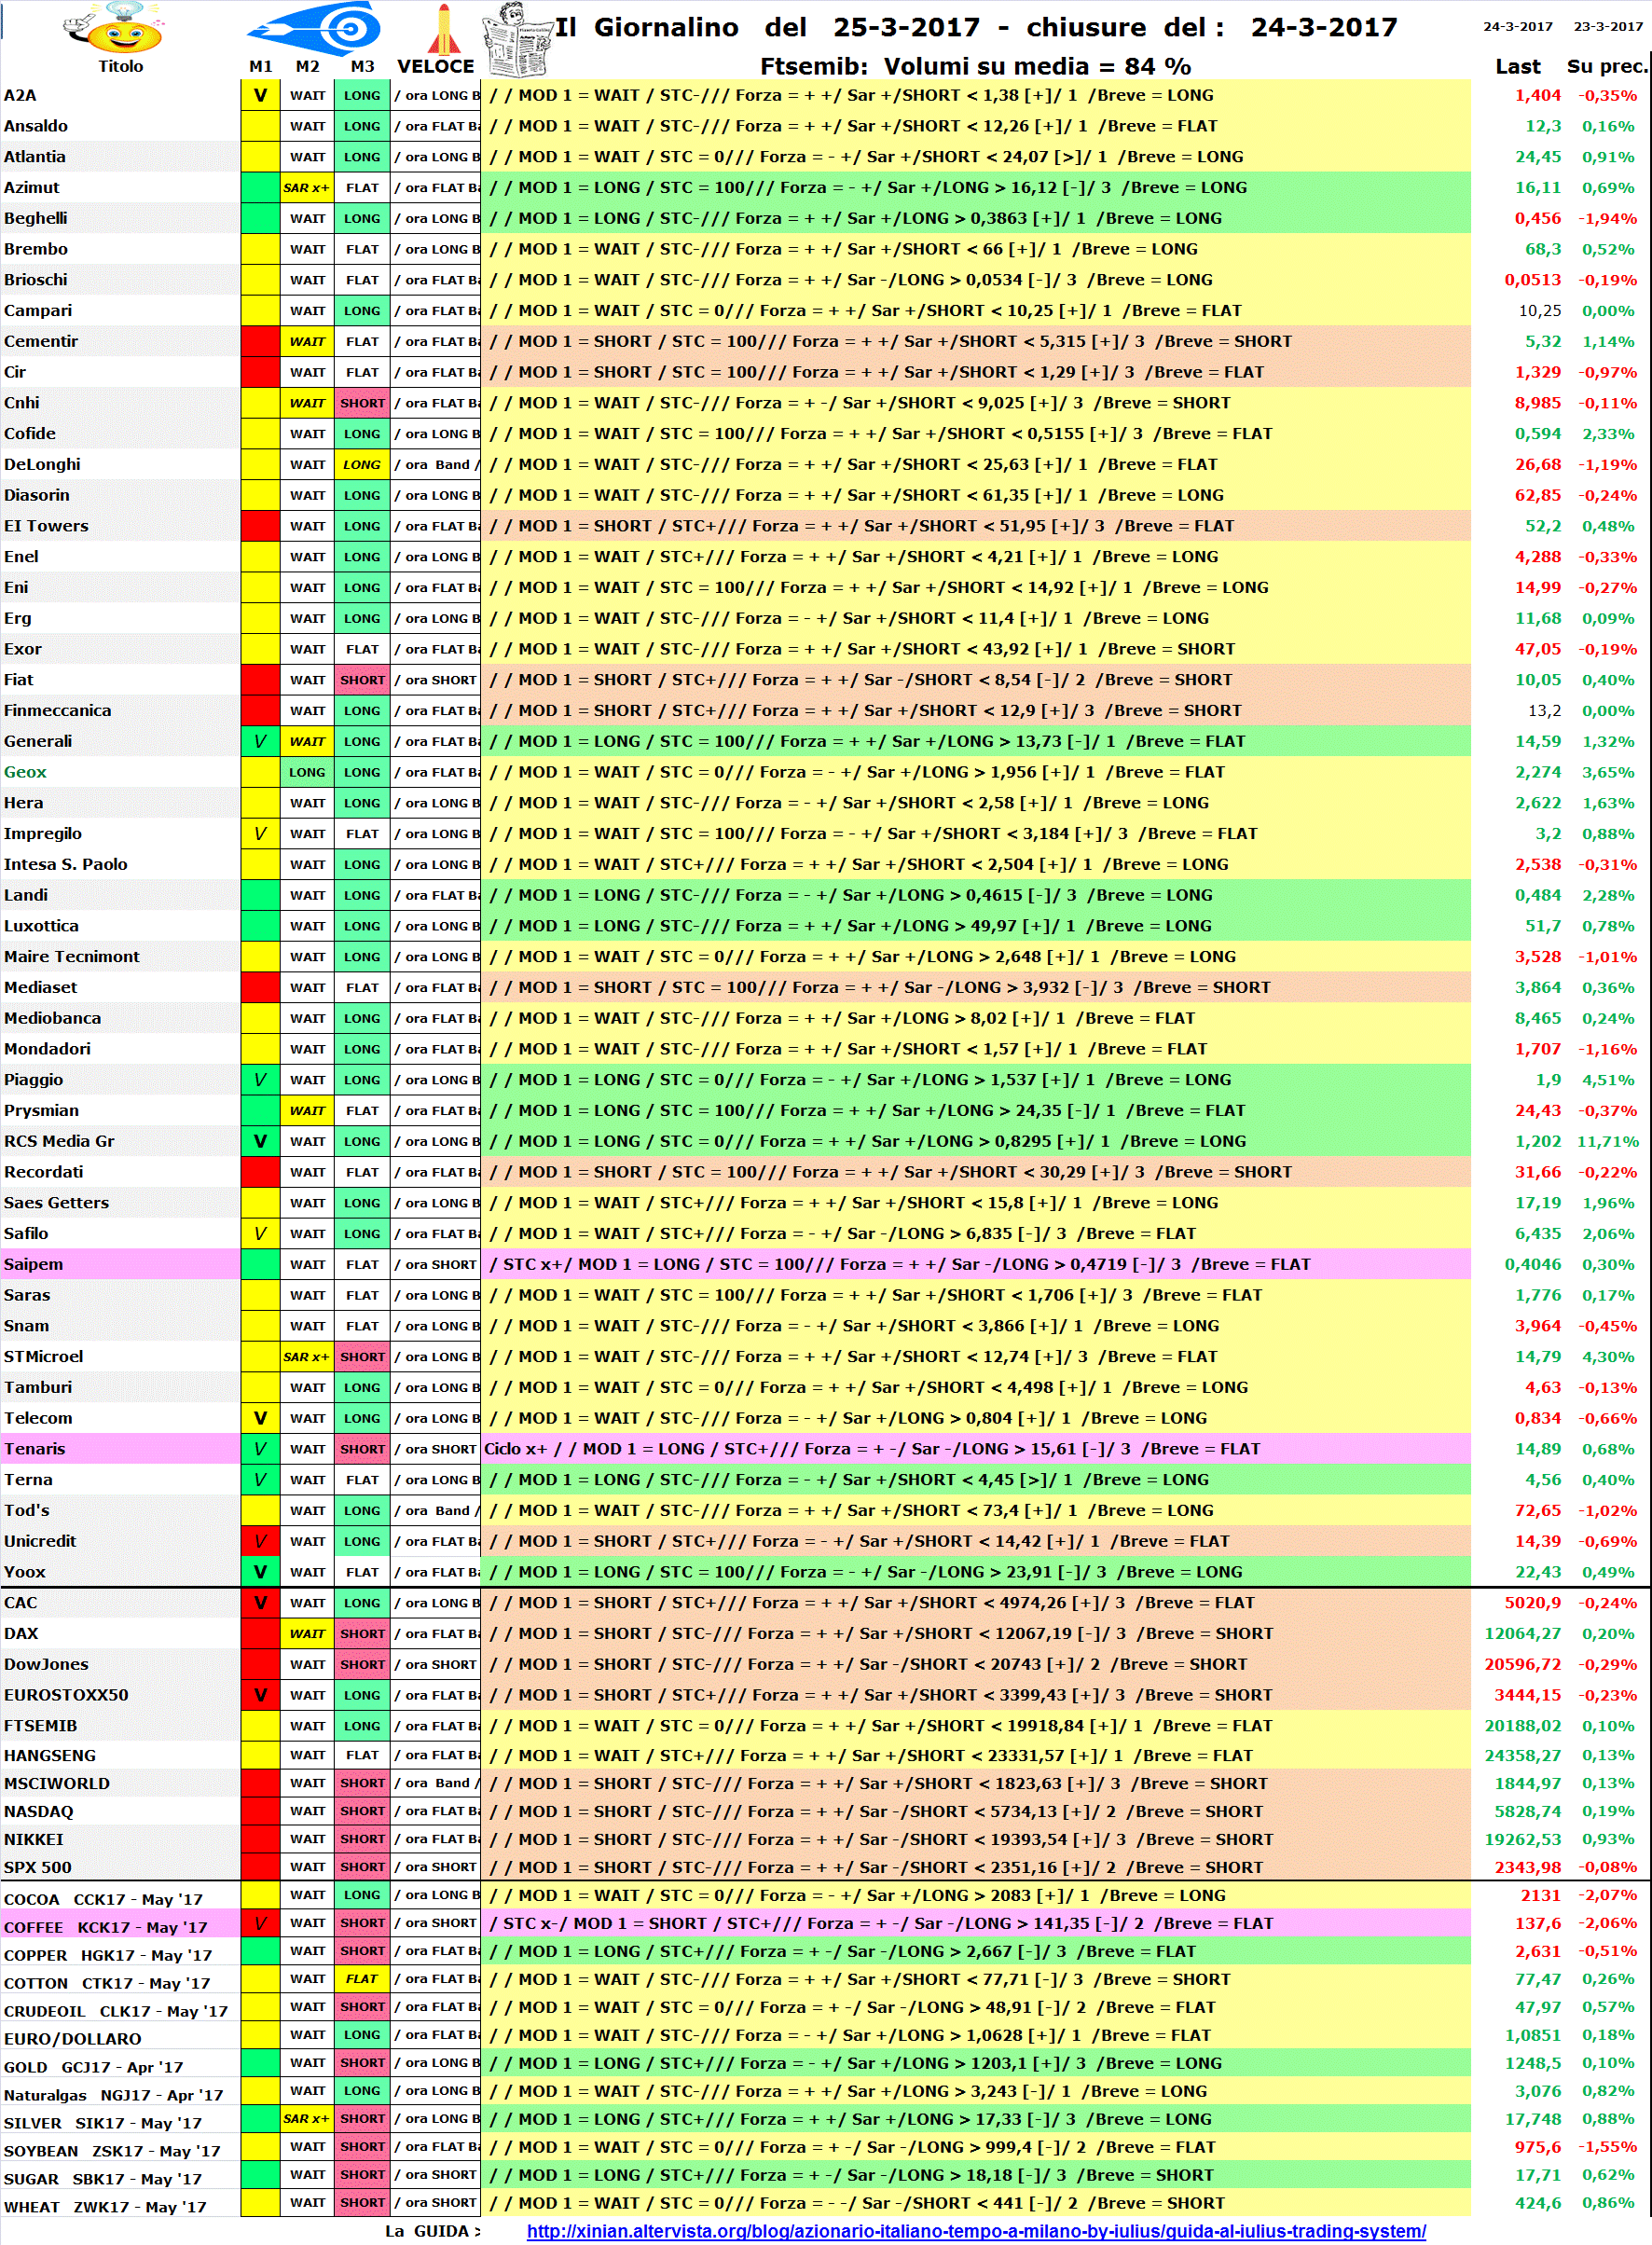
Task: Open the Iulius trading system guide link
Action: [976, 2231]
